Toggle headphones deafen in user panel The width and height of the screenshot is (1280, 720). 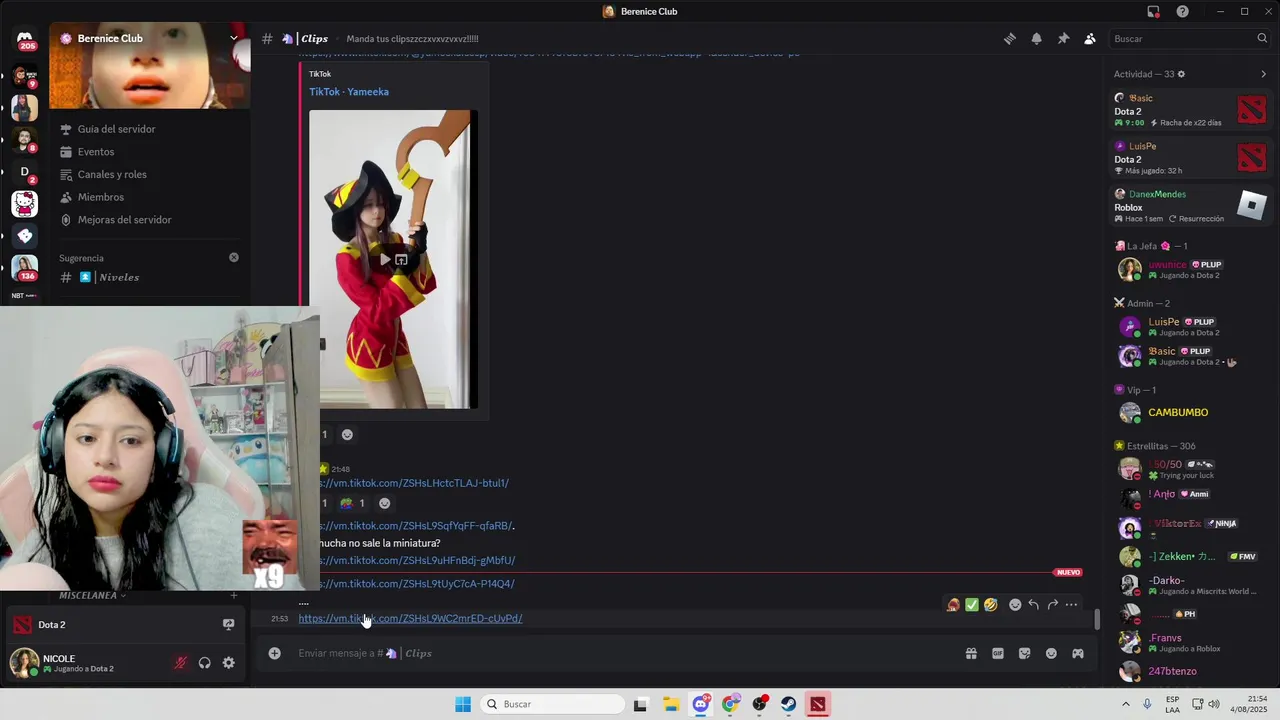click(x=205, y=663)
